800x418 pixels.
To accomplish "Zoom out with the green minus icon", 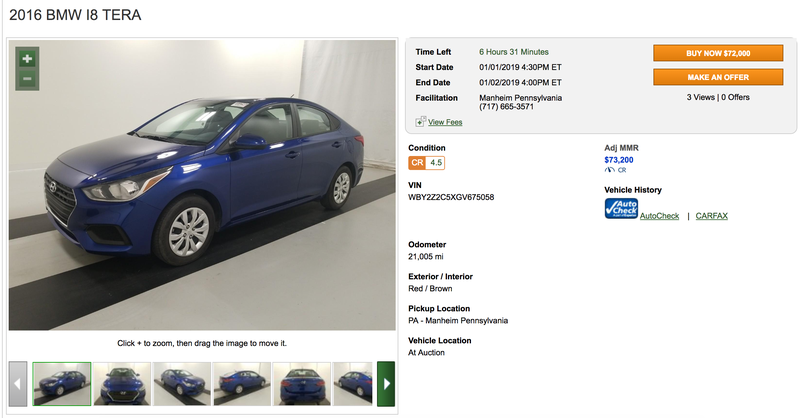I will pos(27,79).
